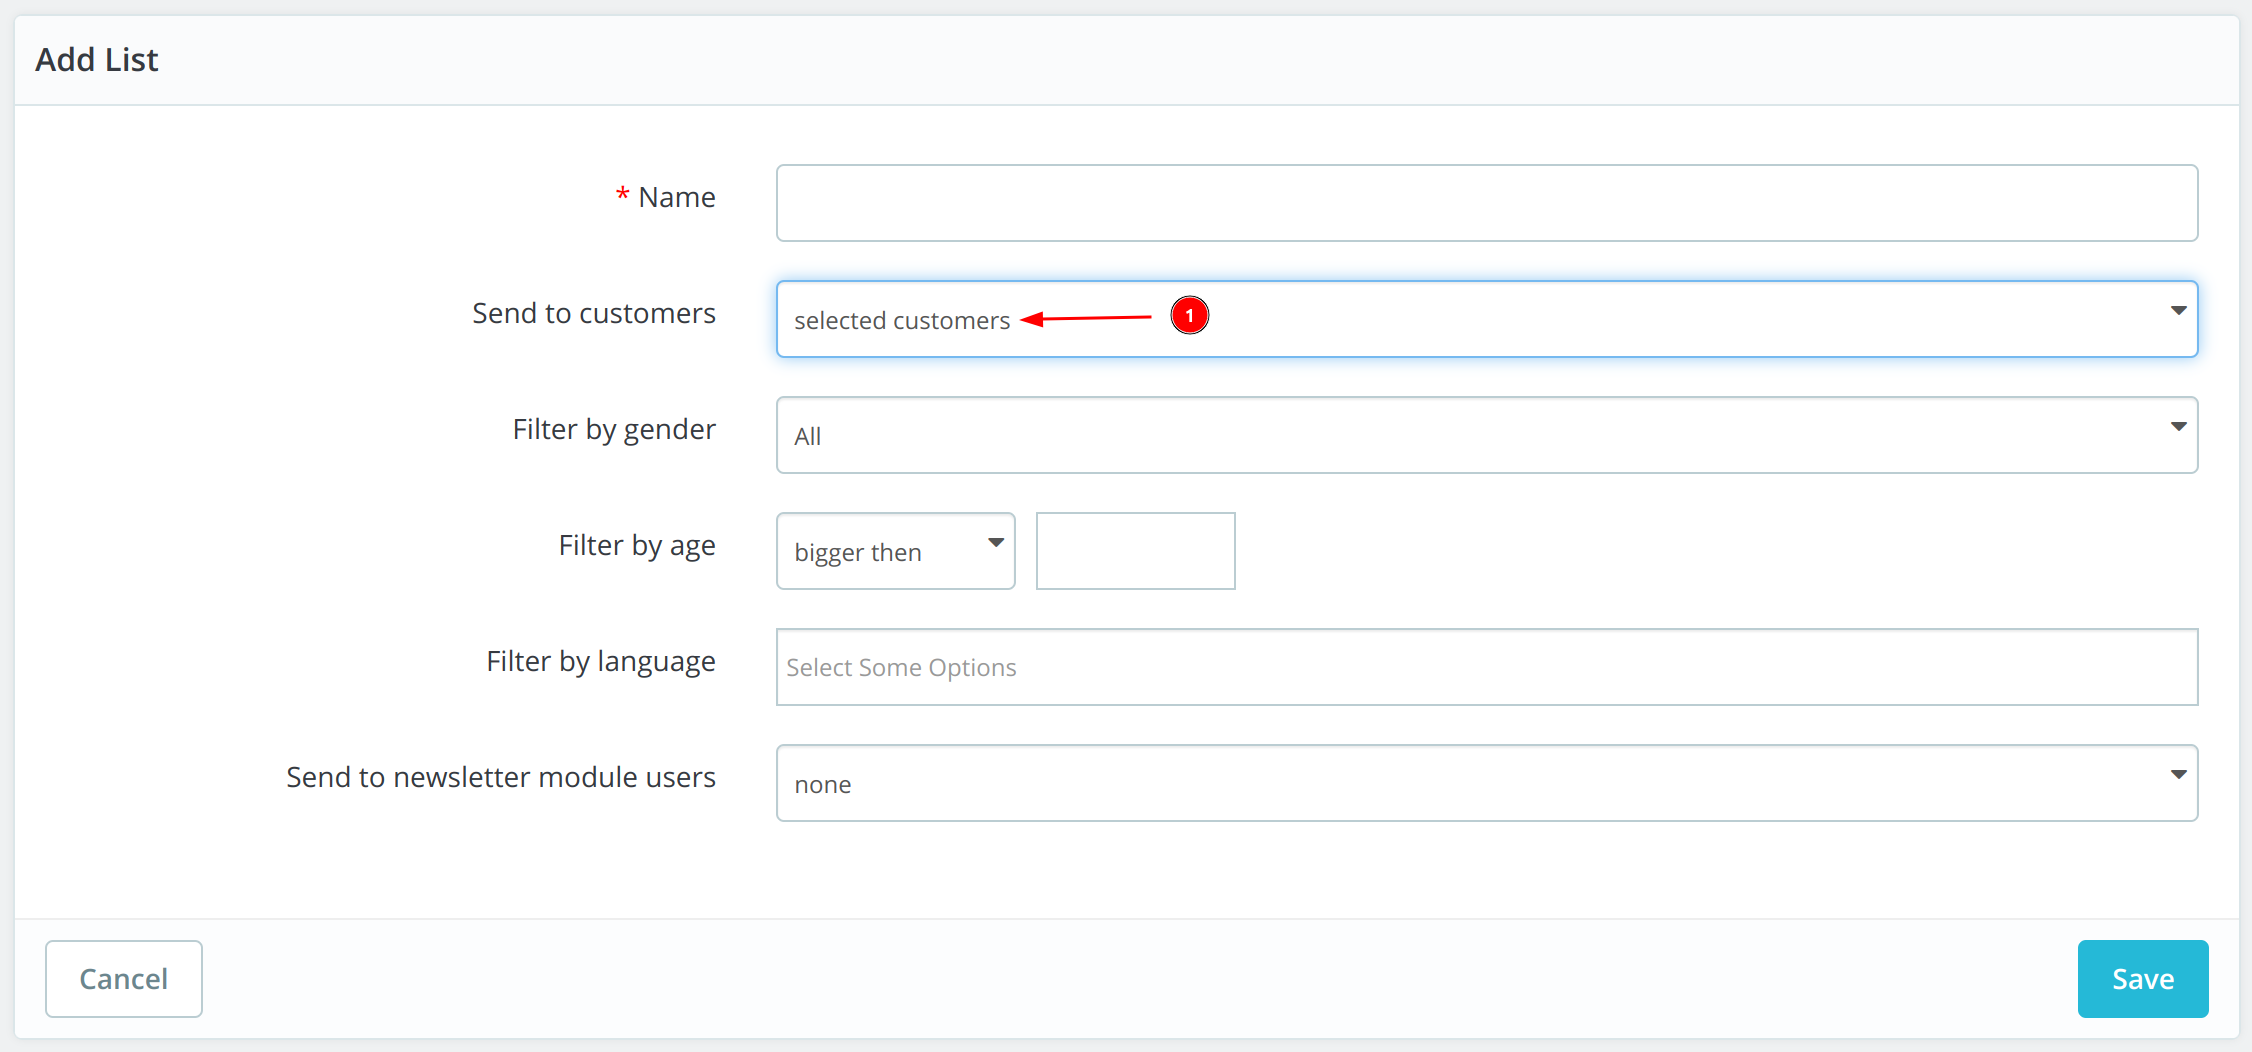Click the caret arrow beside 'bigger then'
This screenshot has width=2252, height=1052.
click(995, 543)
